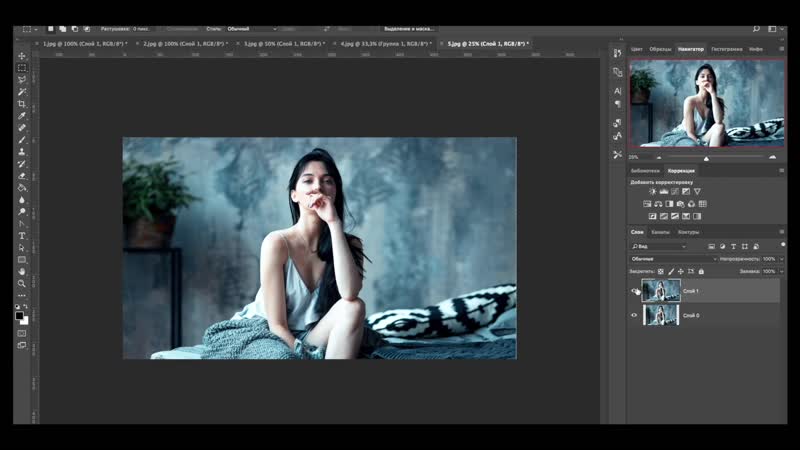Add Threshold adjustment layer
This screenshot has height=450, width=800.
675,216
